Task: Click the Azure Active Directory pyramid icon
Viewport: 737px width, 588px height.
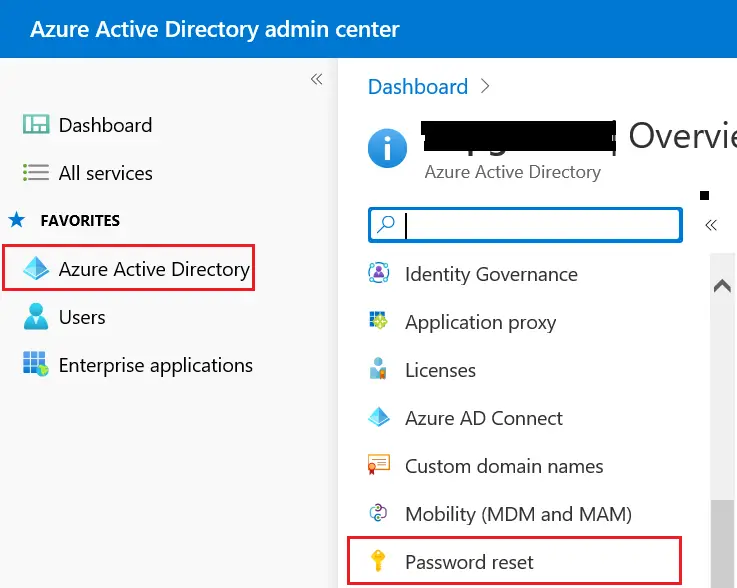Action: pyautogui.click(x=36, y=268)
